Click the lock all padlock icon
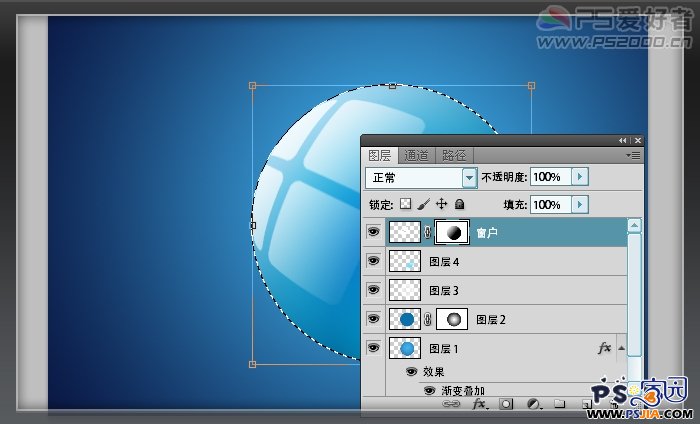 (459, 204)
